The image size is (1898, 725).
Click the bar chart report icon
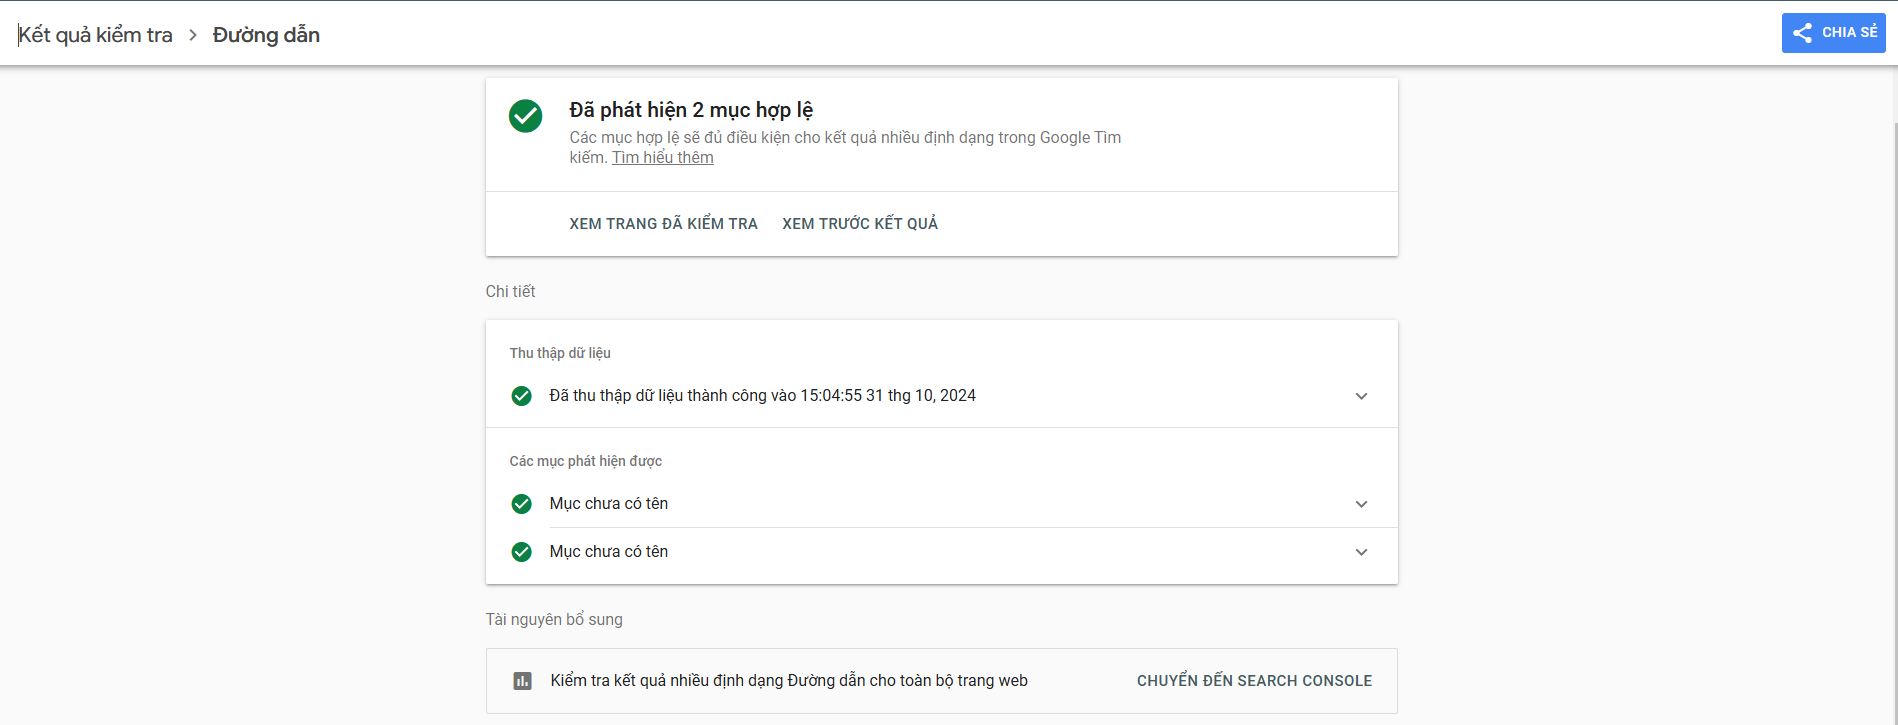(x=522, y=681)
